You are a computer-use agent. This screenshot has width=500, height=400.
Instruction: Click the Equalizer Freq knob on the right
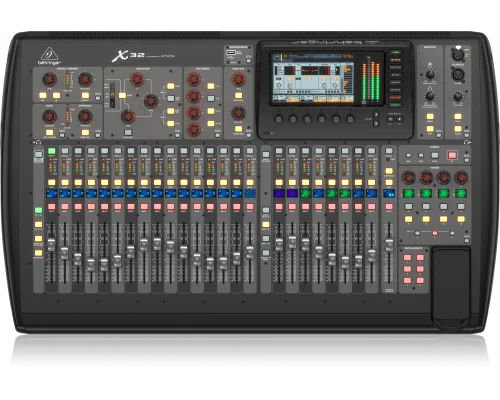pos(151,101)
